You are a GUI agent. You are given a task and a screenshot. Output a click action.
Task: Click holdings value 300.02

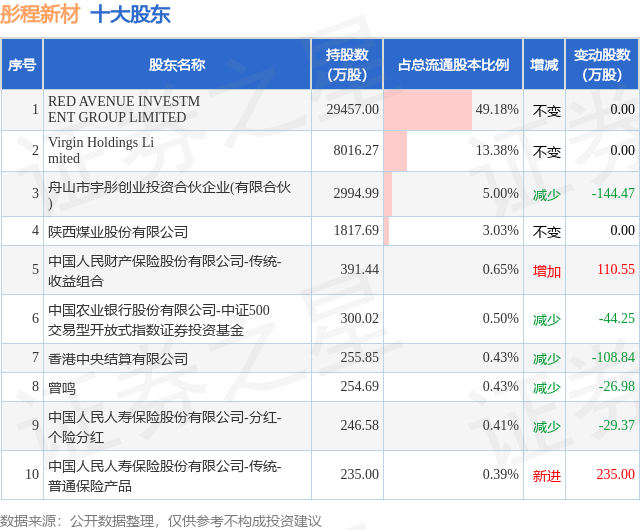[x=360, y=318]
